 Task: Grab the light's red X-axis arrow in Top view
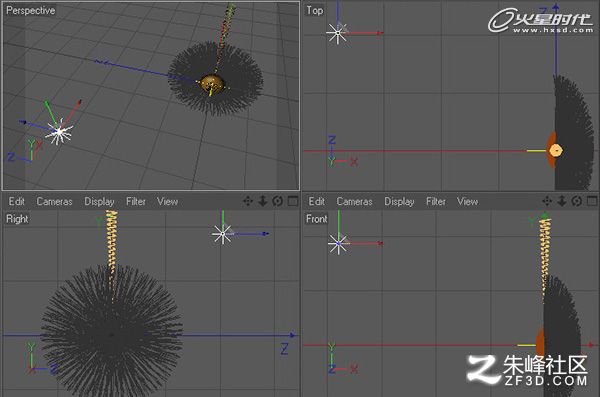(x=379, y=33)
